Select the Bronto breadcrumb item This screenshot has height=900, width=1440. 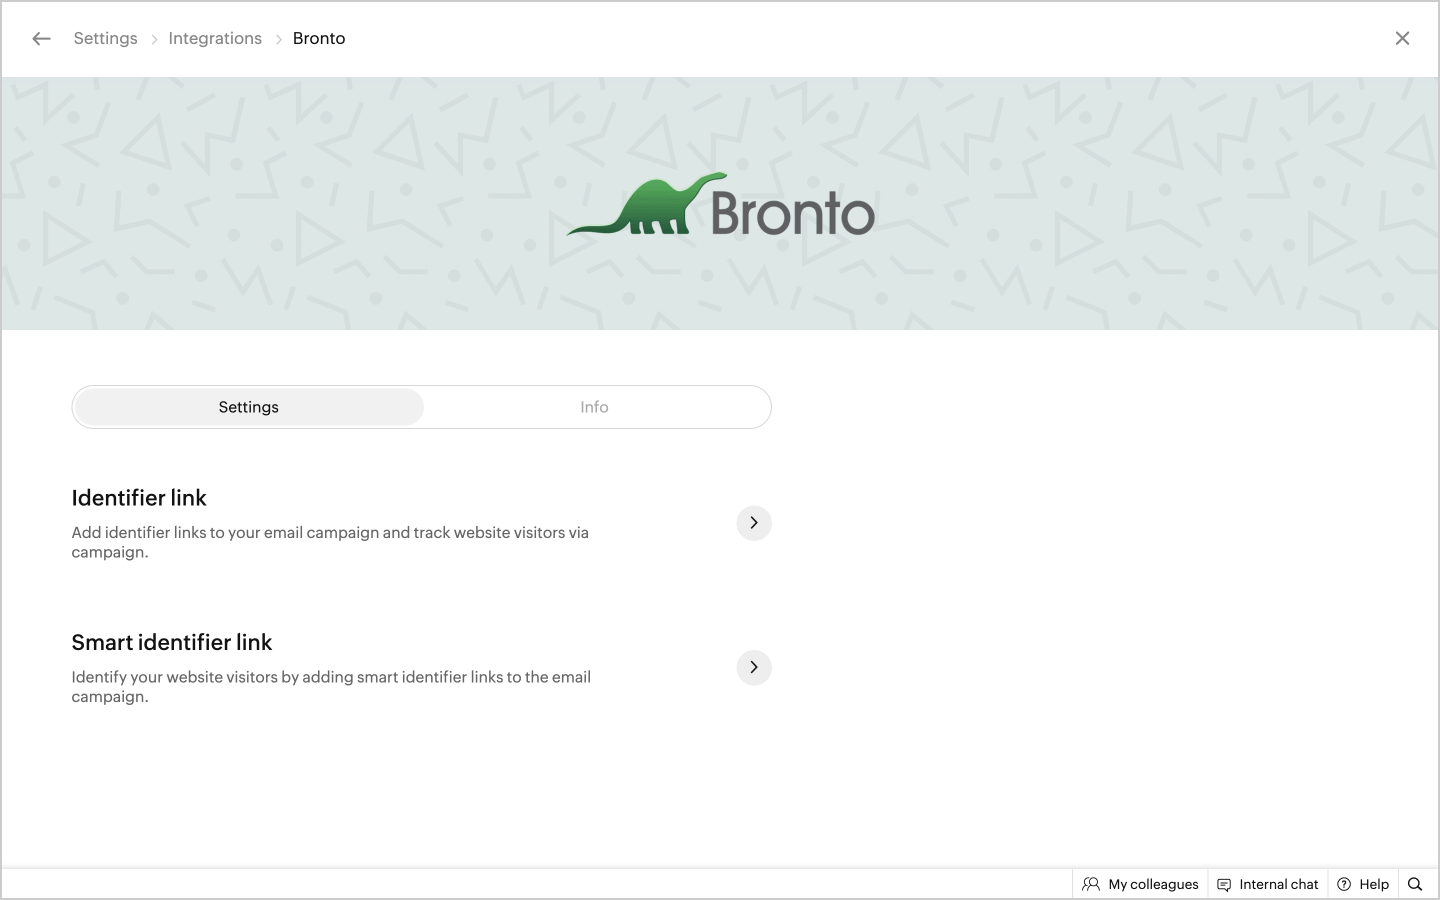coord(319,38)
